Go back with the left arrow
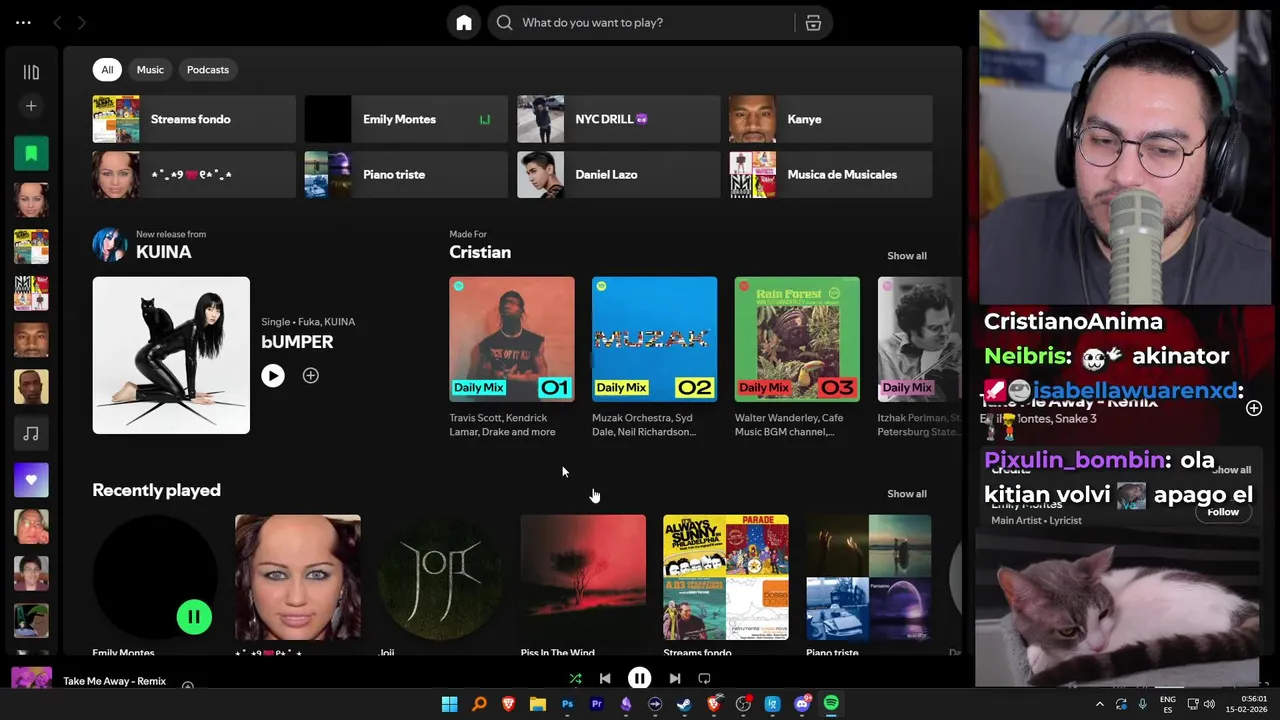This screenshot has height=720, width=1280. point(57,22)
